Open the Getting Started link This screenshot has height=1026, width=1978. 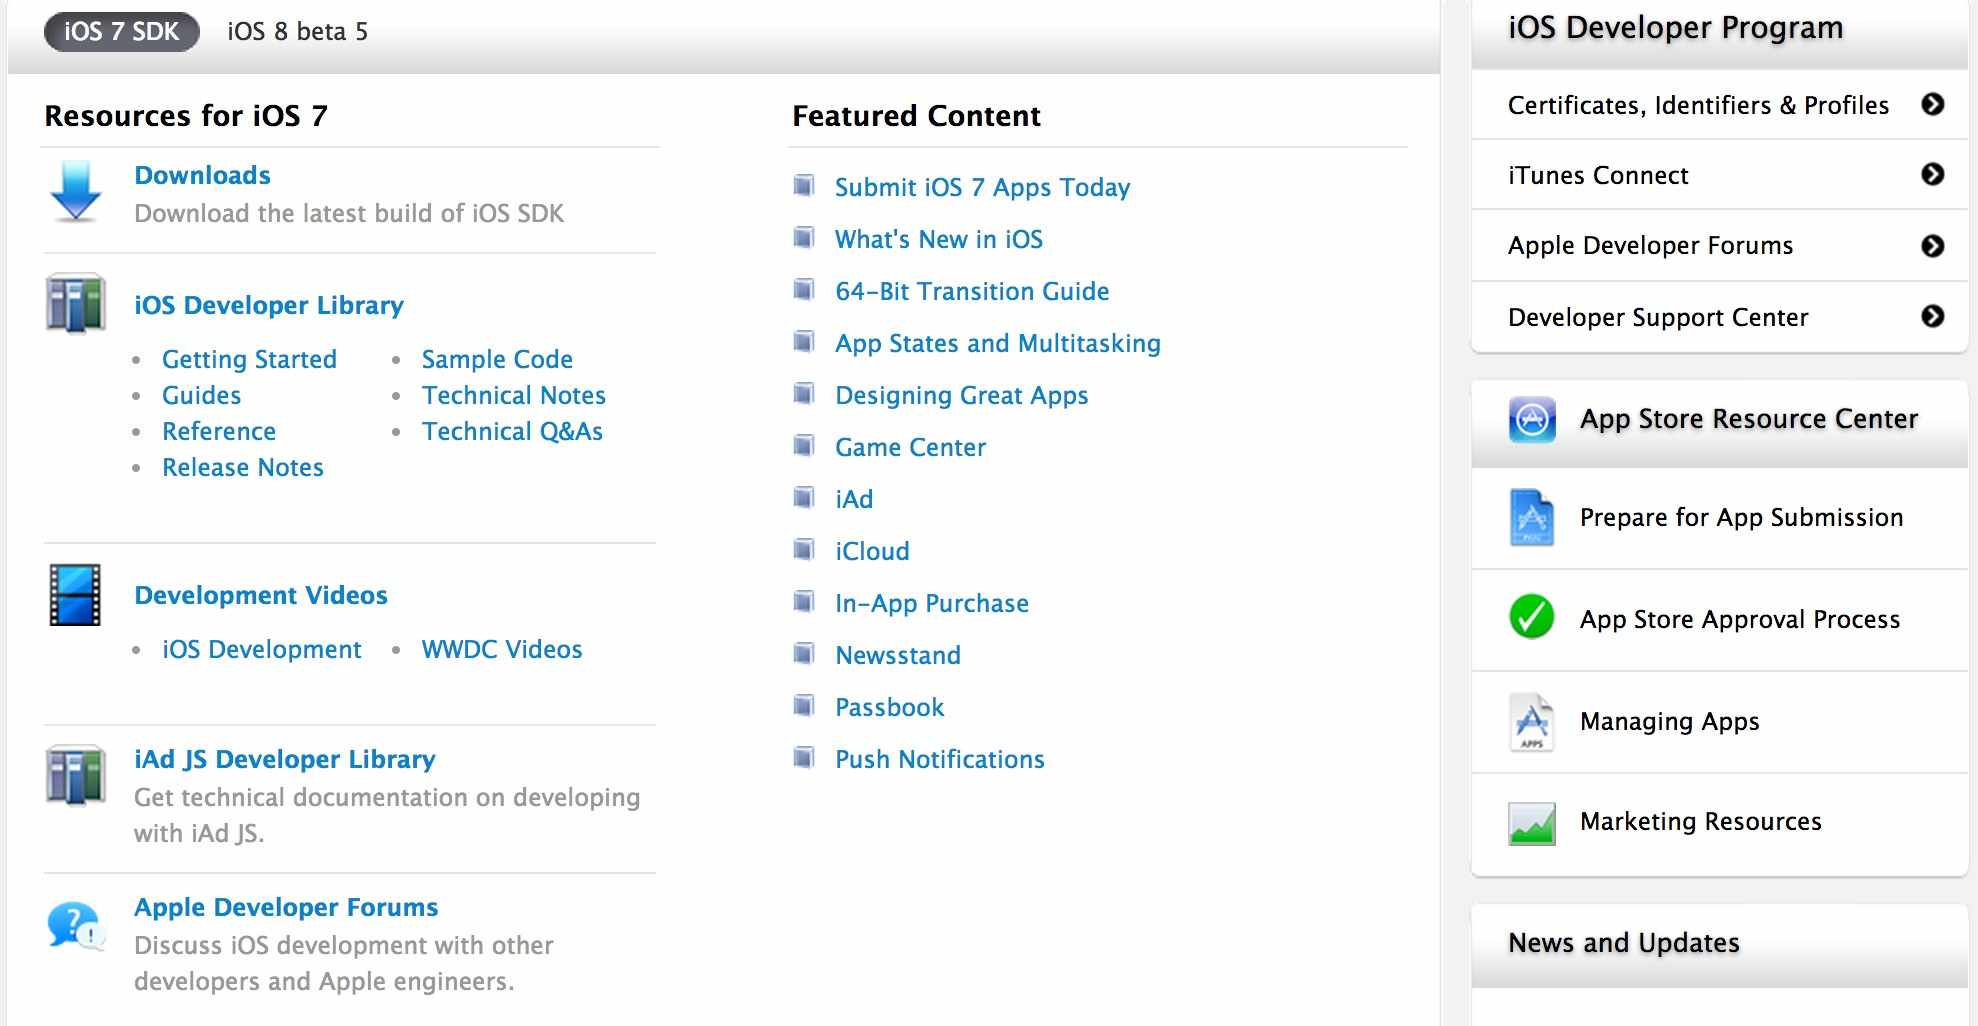click(x=249, y=359)
